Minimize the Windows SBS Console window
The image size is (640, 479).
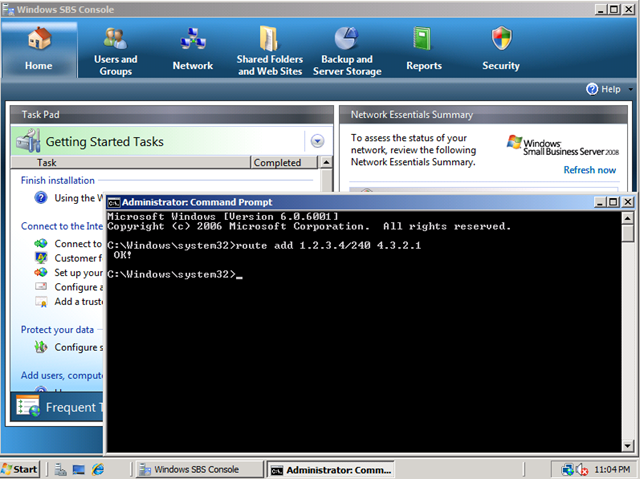[x=600, y=9]
